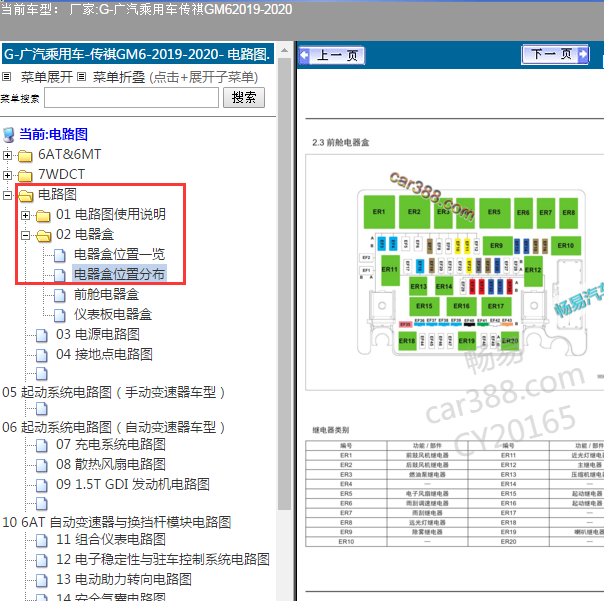Open 13 电动助力转向电路图
The height and width of the screenshot is (601, 604).
tap(124, 579)
